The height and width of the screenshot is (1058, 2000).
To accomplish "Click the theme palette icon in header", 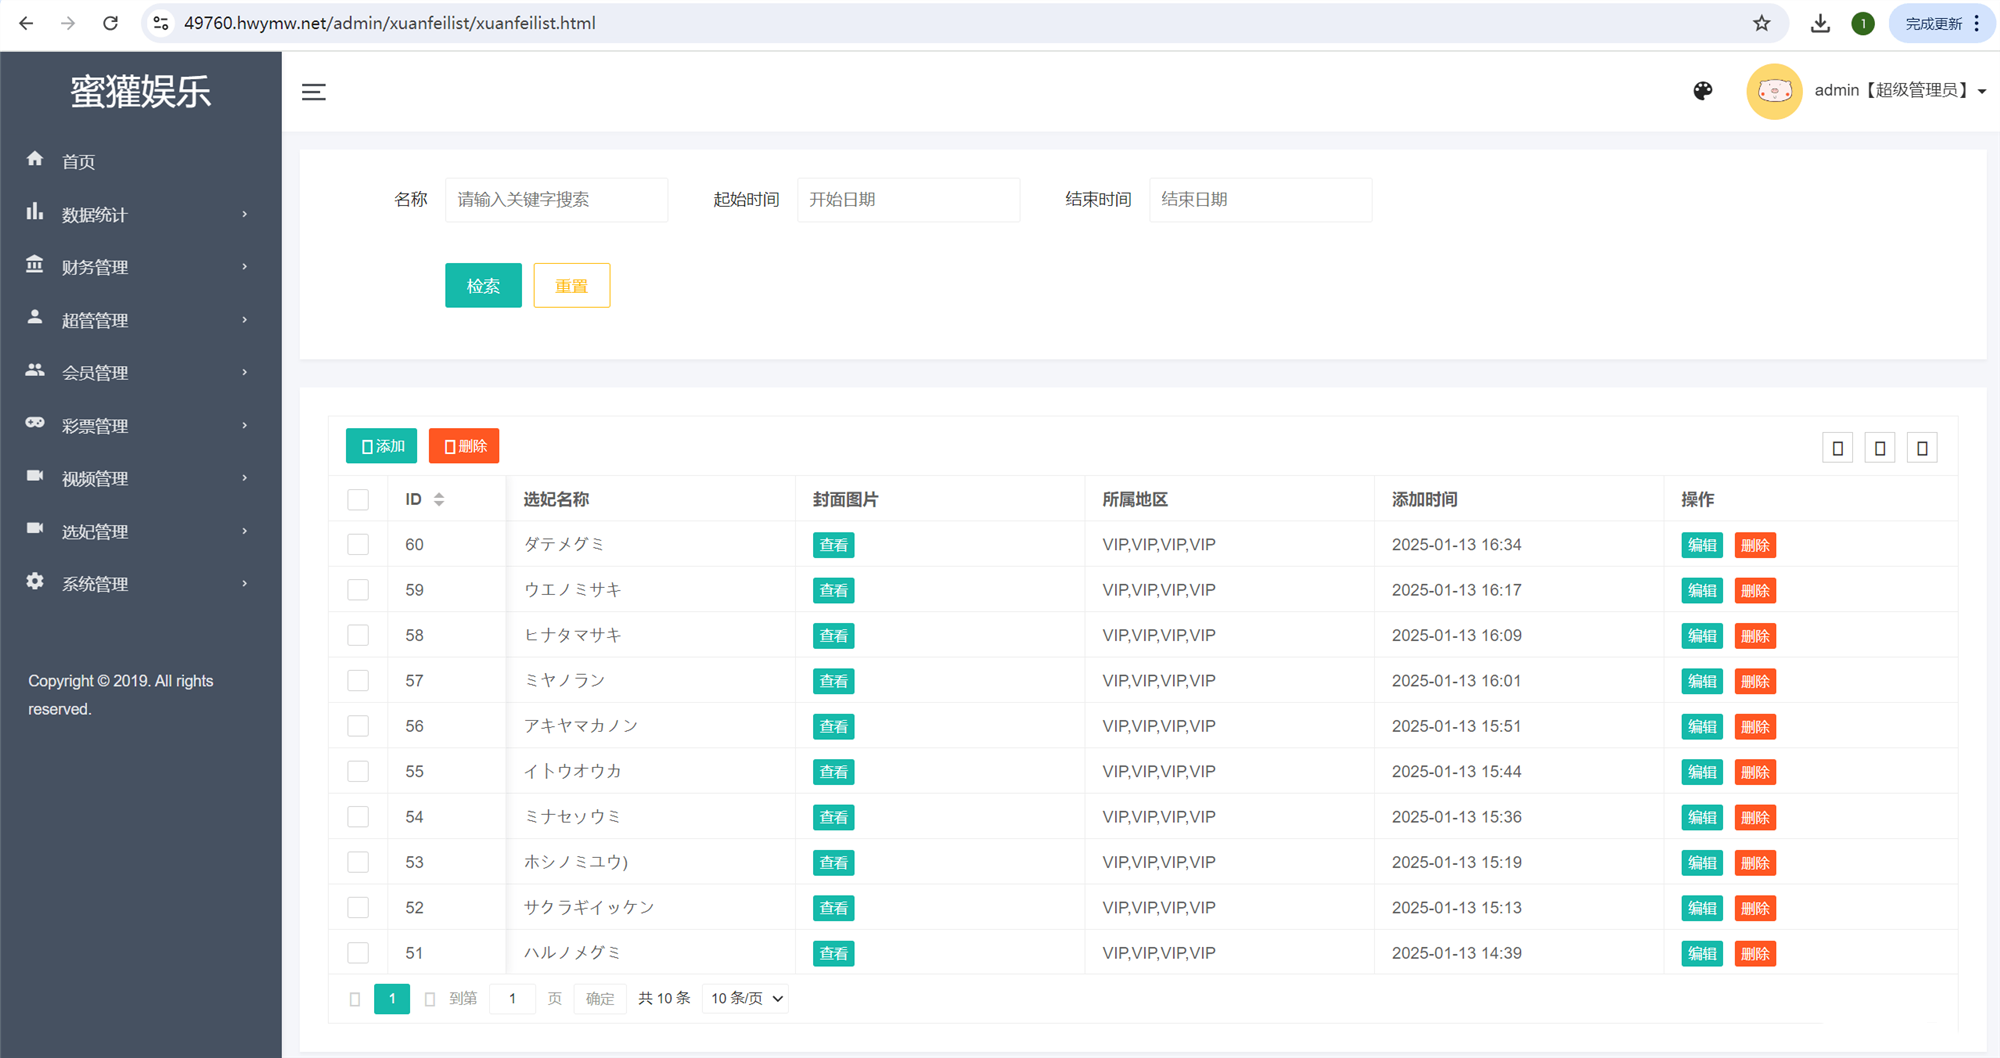I will coord(1703,90).
